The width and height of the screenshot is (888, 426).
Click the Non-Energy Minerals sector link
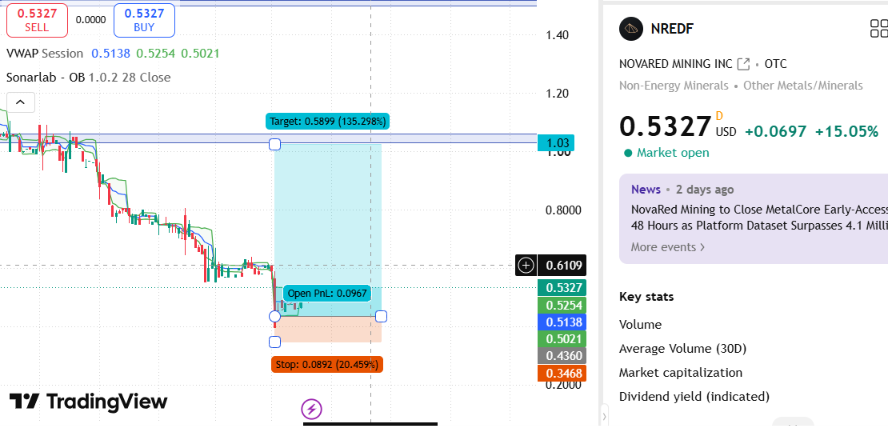[x=673, y=86]
